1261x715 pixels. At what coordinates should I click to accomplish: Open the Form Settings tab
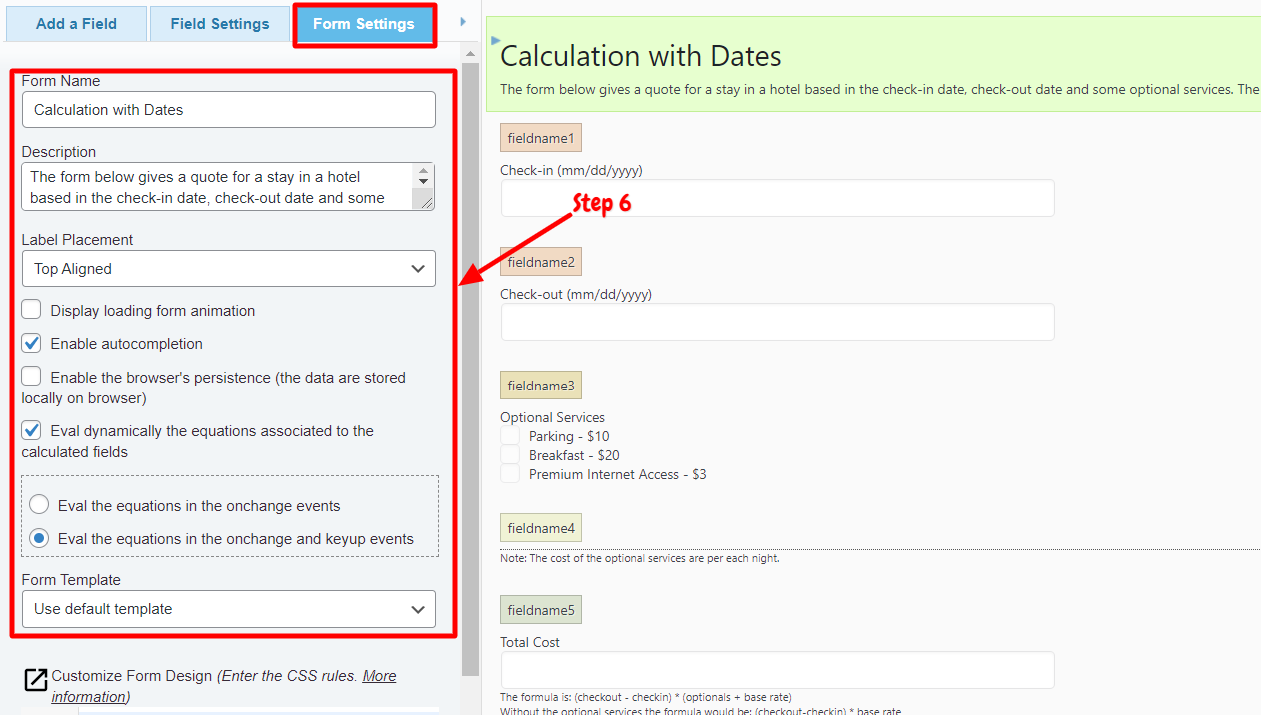pyautogui.click(x=364, y=24)
